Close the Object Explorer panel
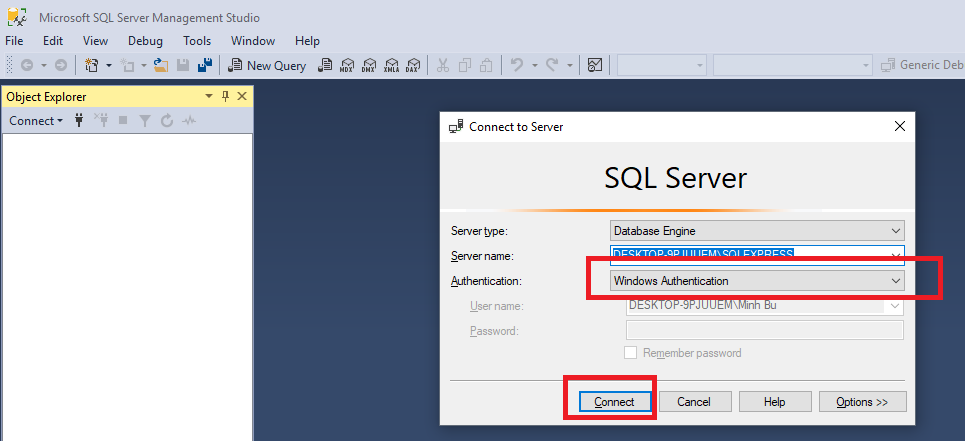Viewport: 965px width, 441px height. [x=242, y=97]
